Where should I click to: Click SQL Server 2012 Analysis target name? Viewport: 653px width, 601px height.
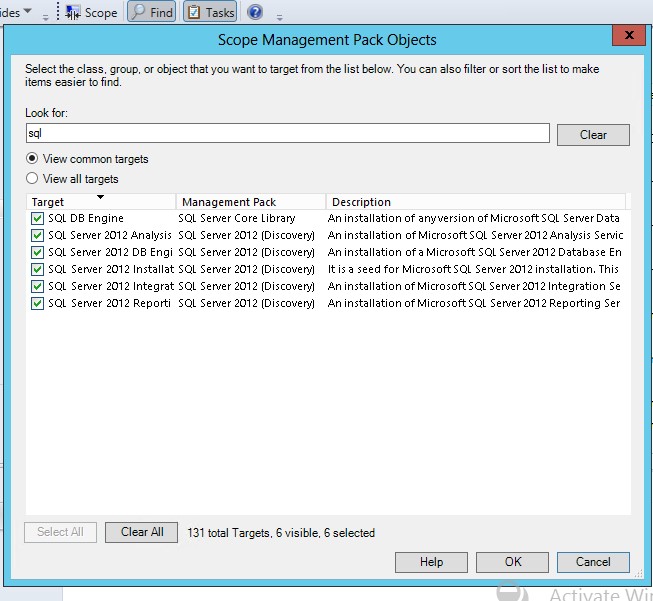[110, 235]
